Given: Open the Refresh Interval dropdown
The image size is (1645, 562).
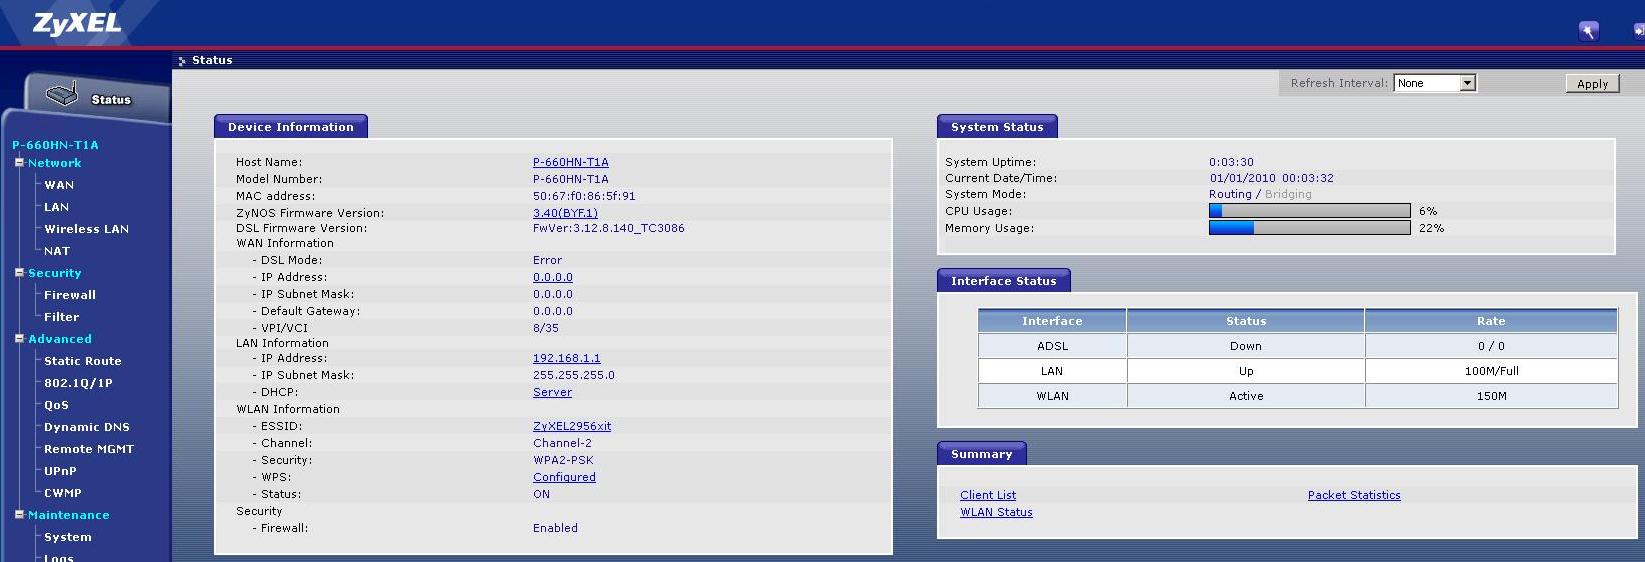Looking at the screenshot, I should click(x=1435, y=83).
